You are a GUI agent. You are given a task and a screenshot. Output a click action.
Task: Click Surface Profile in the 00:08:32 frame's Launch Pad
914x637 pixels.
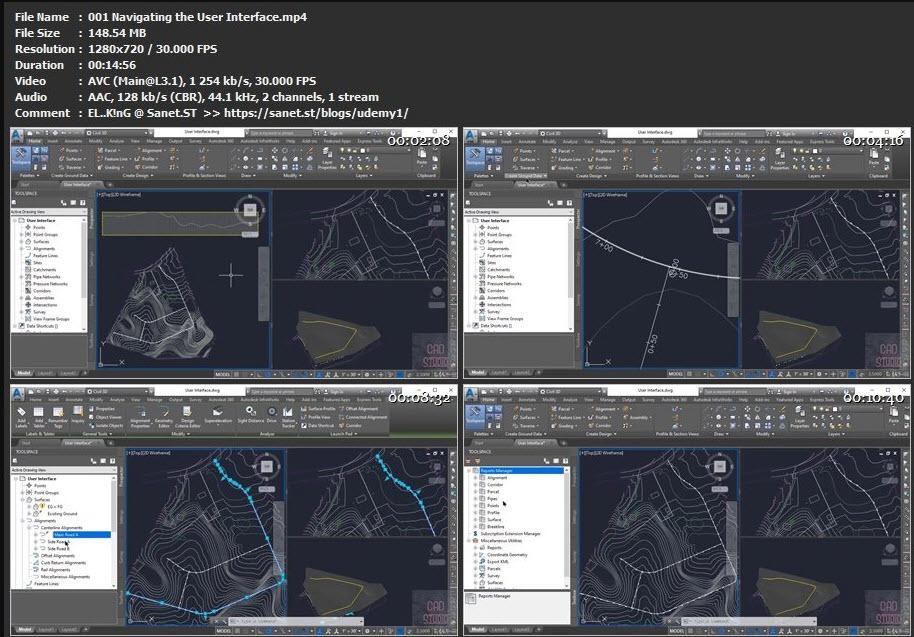(x=318, y=409)
